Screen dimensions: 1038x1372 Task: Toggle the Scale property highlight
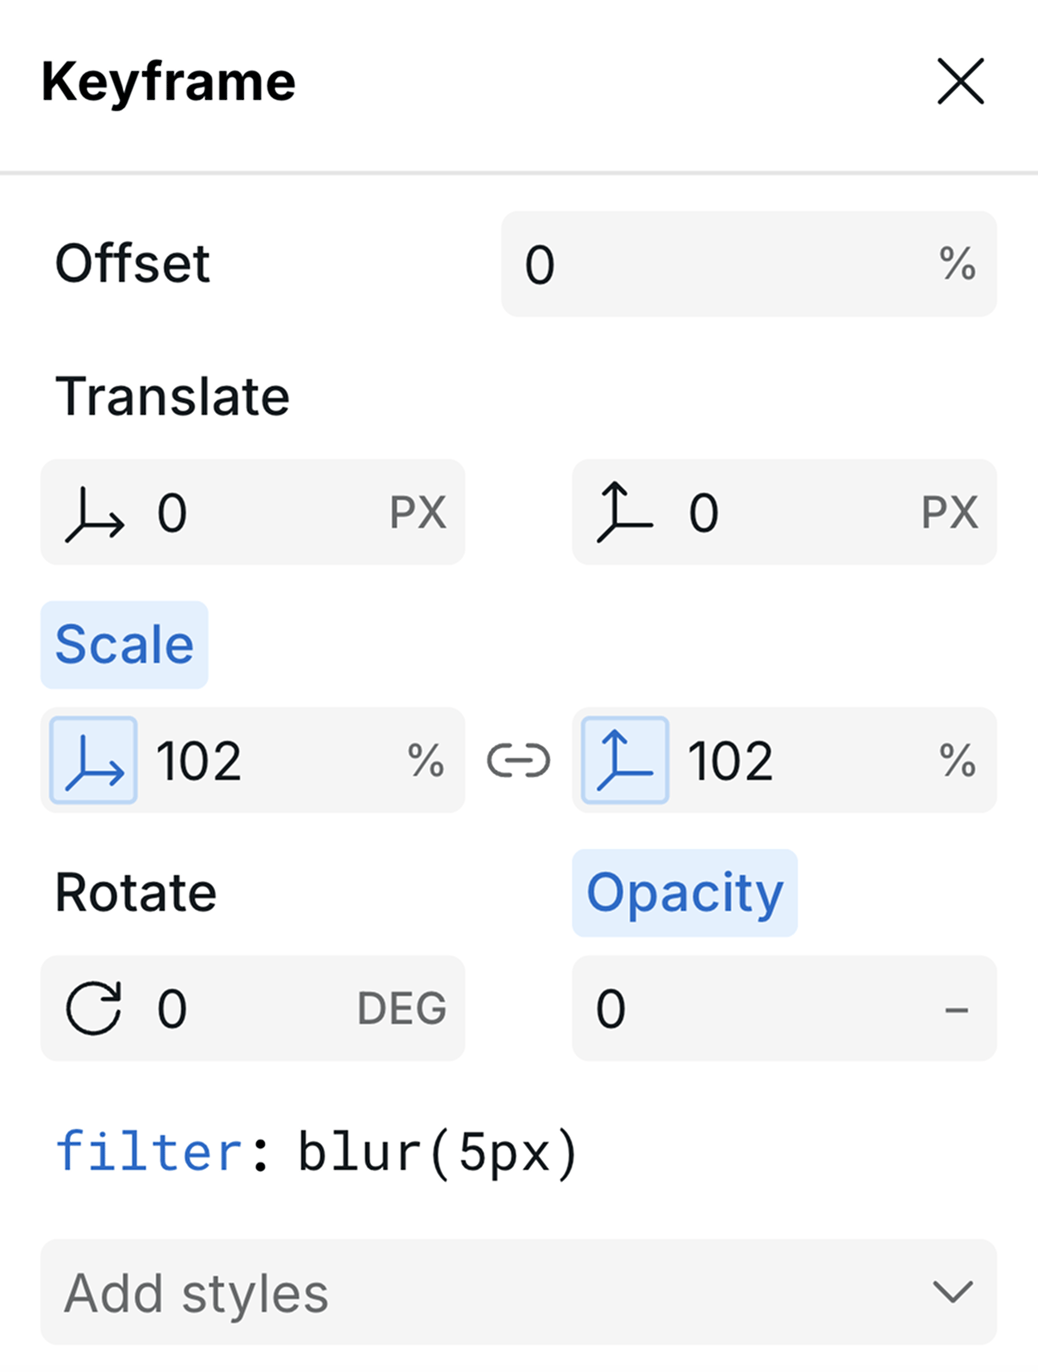point(124,644)
